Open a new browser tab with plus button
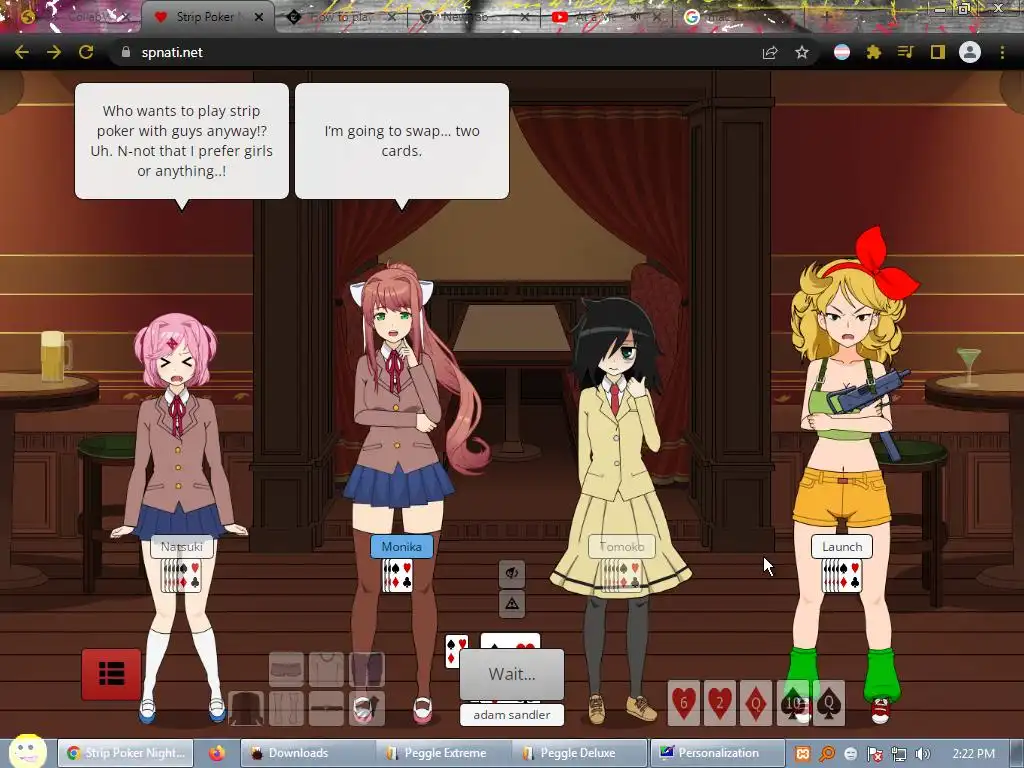 pyautogui.click(x=826, y=17)
